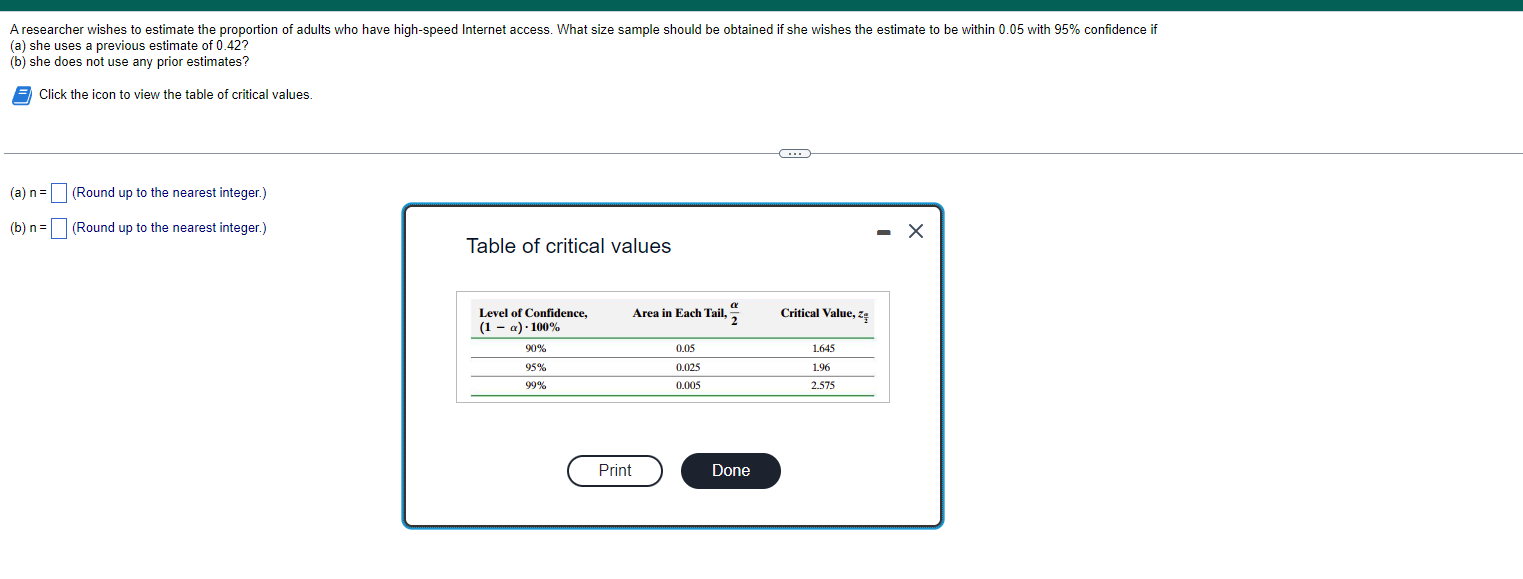Click the 'Table of critical values' heading
The image size is (1523, 579).
569,246
